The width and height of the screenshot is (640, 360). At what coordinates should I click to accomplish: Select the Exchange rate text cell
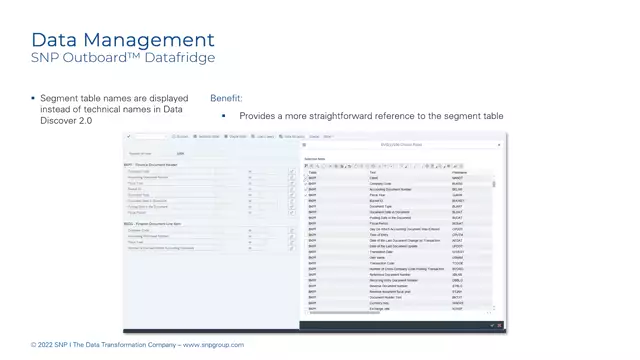click(379, 309)
